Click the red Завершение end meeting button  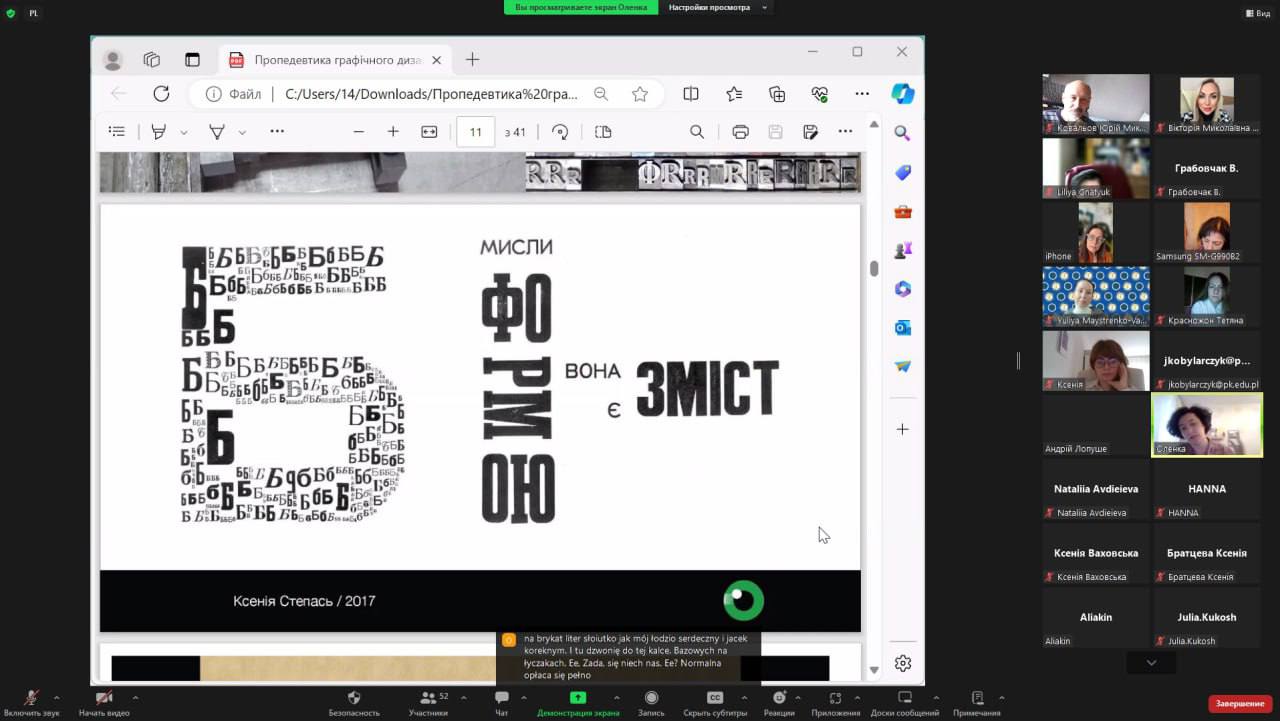1240,704
